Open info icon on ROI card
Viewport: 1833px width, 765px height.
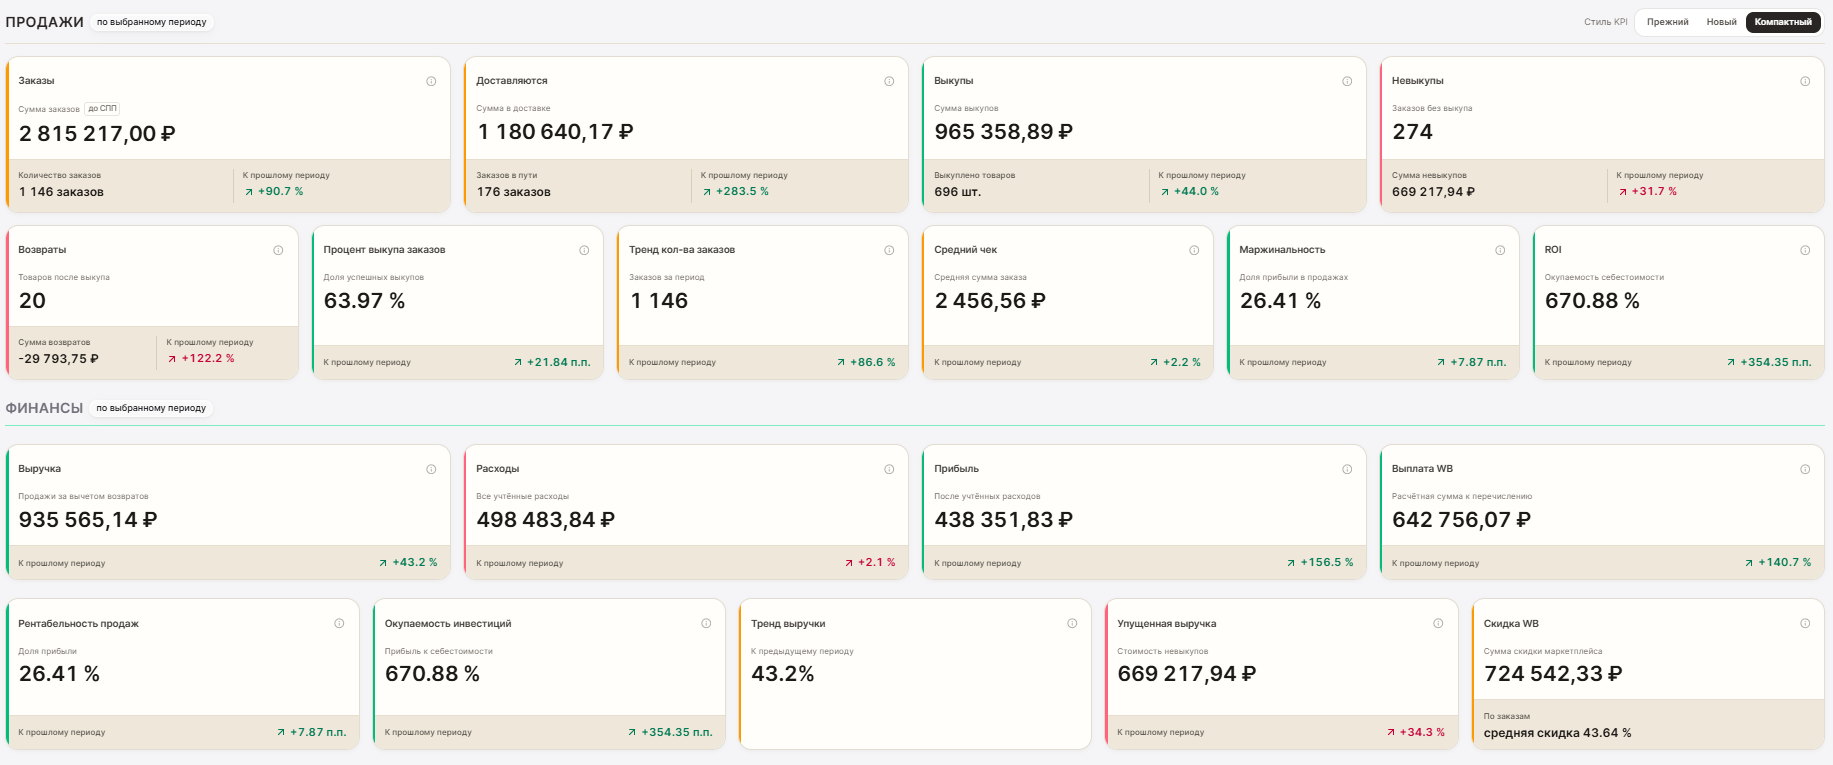tap(1805, 250)
